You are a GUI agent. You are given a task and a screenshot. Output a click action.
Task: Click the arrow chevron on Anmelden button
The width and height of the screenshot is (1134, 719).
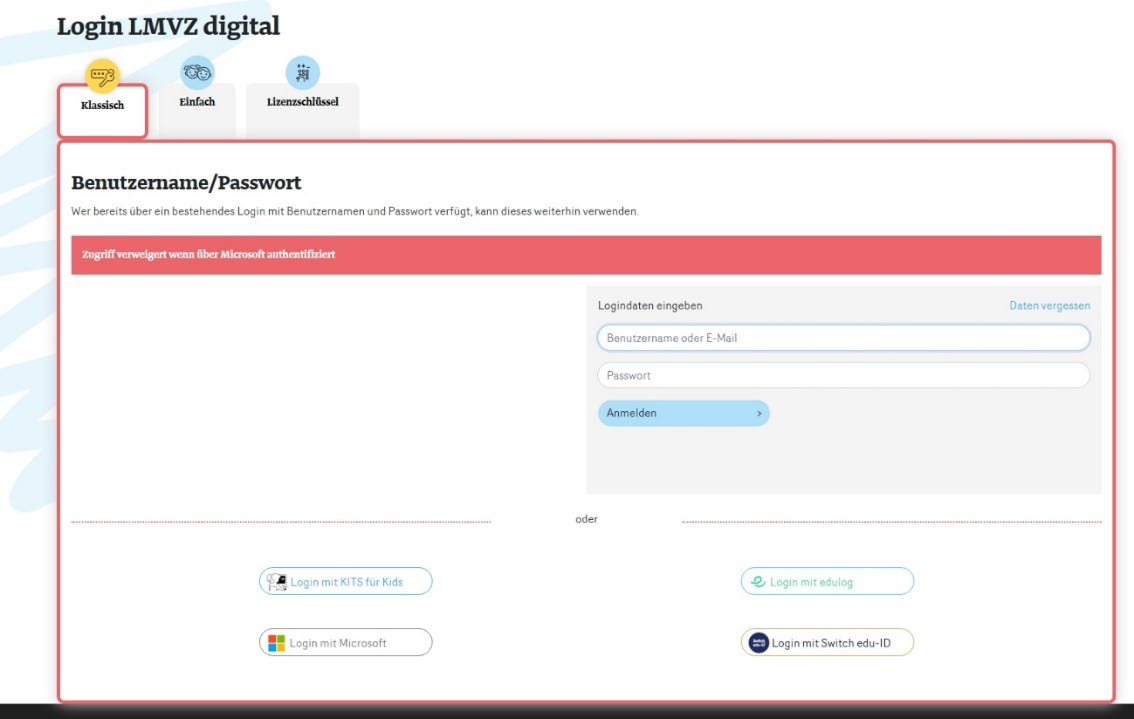pyautogui.click(x=759, y=413)
